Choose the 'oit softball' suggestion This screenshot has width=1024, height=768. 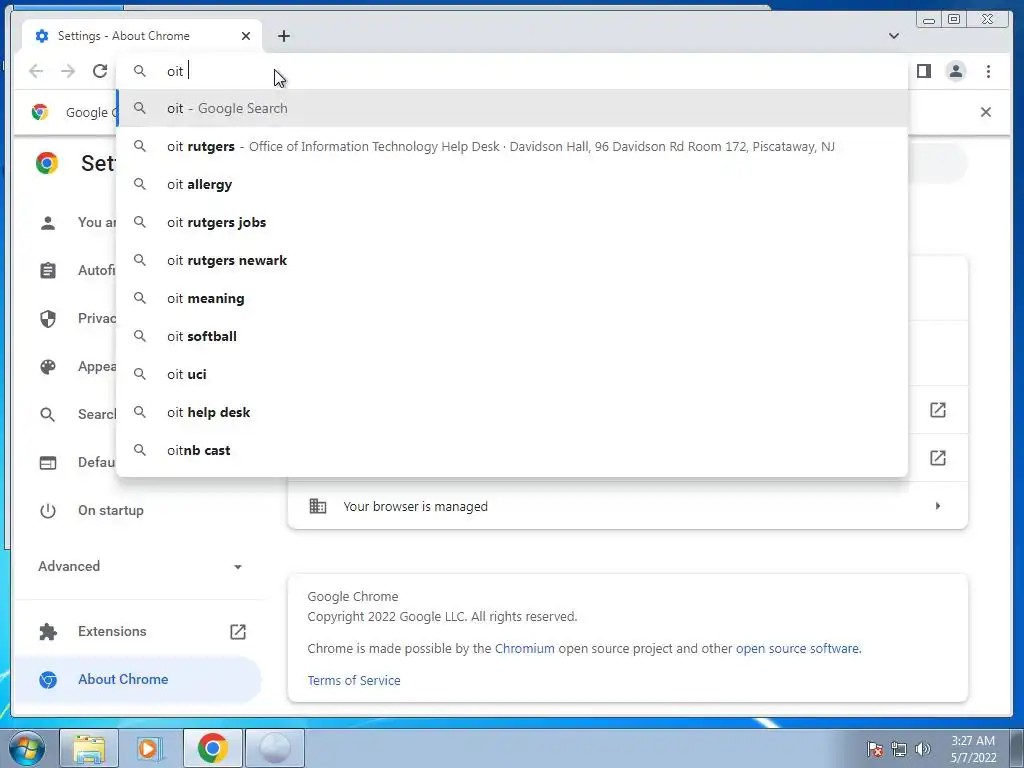pyautogui.click(x=512, y=336)
